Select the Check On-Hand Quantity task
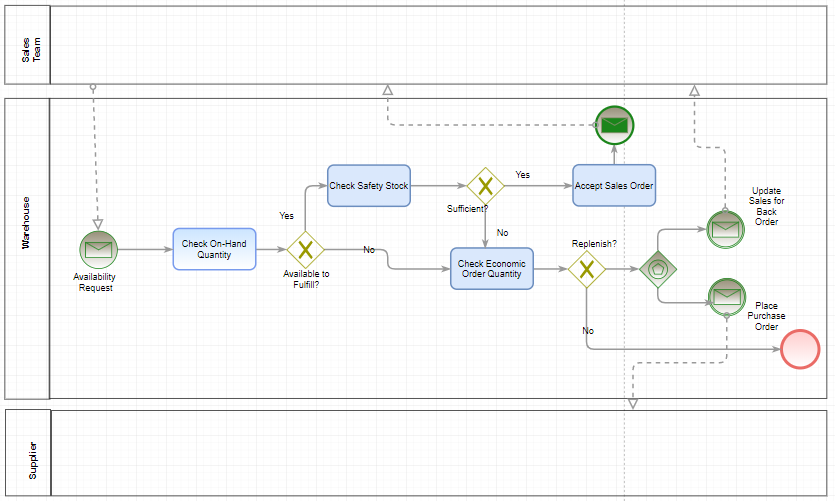 [x=214, y=249]
